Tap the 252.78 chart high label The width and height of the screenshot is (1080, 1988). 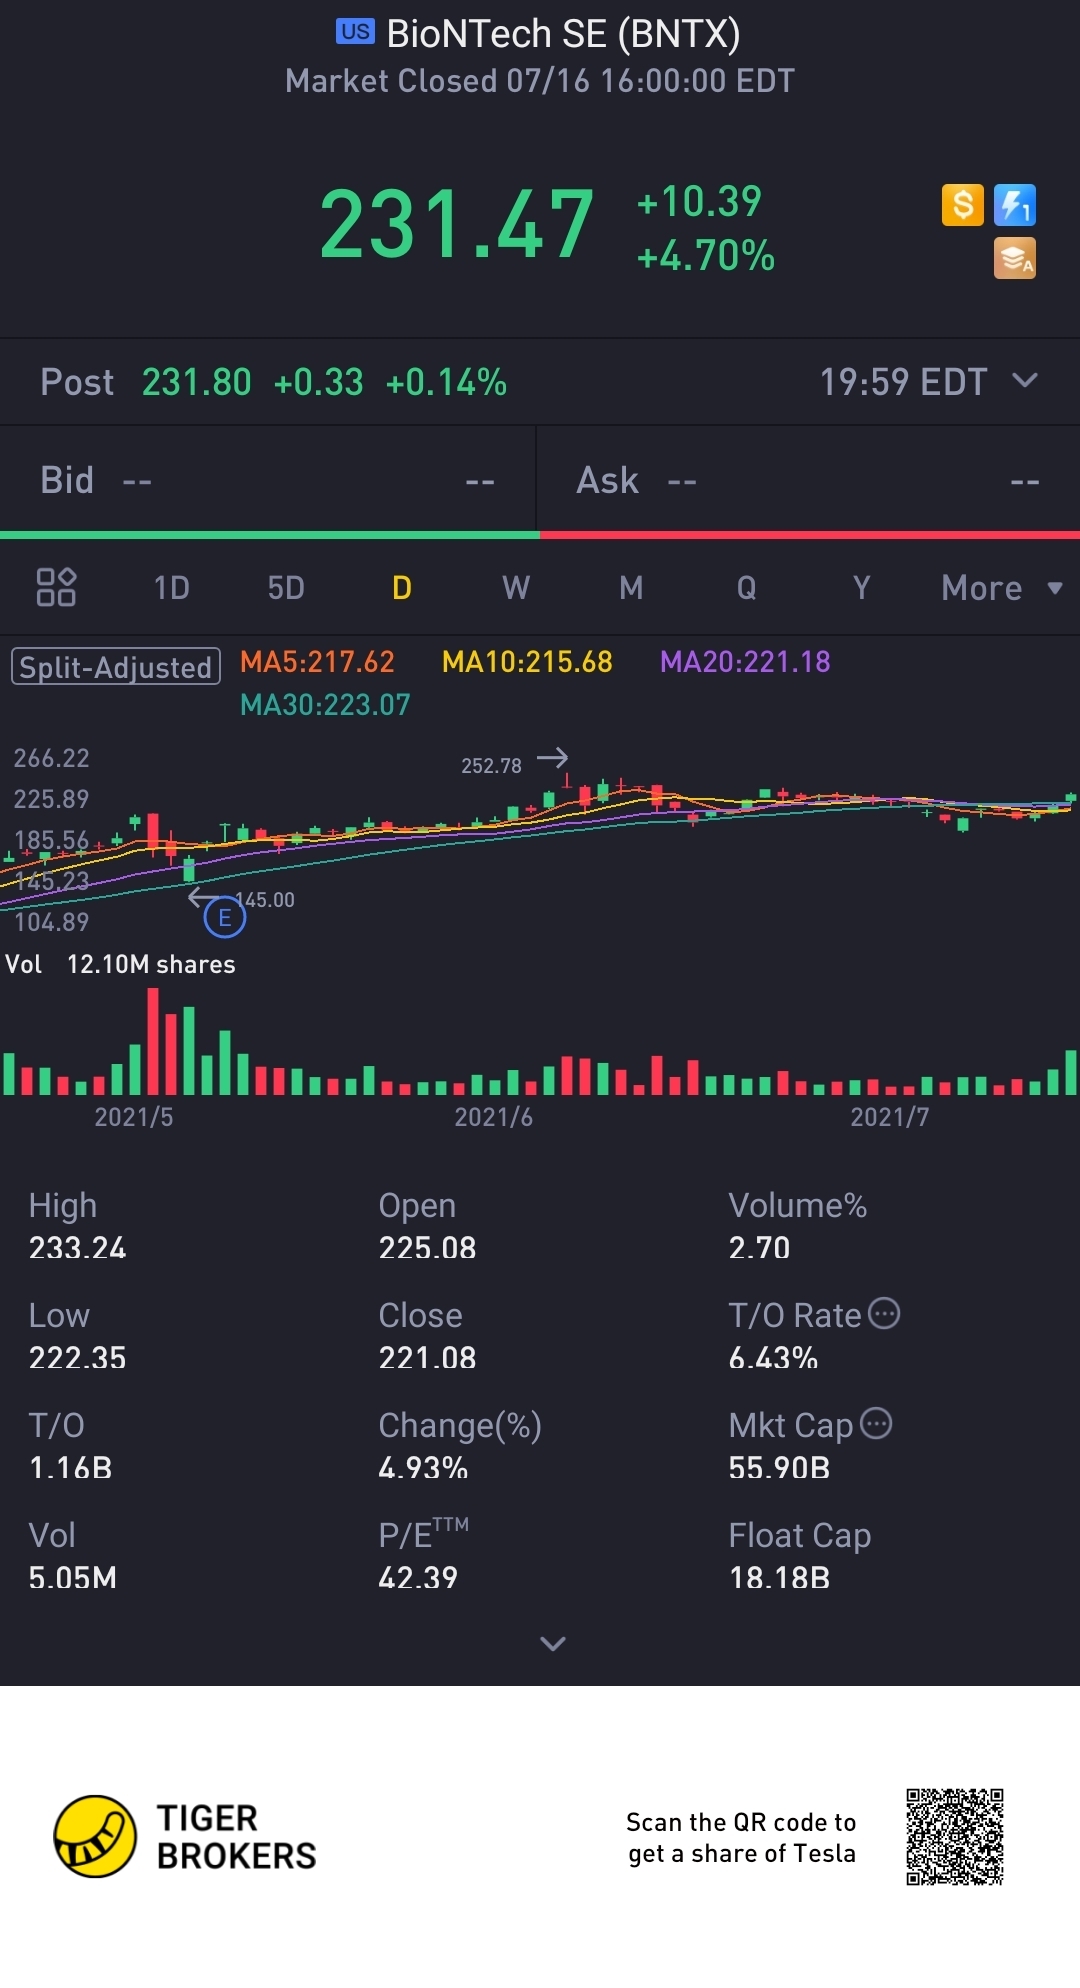coord(491,766)
